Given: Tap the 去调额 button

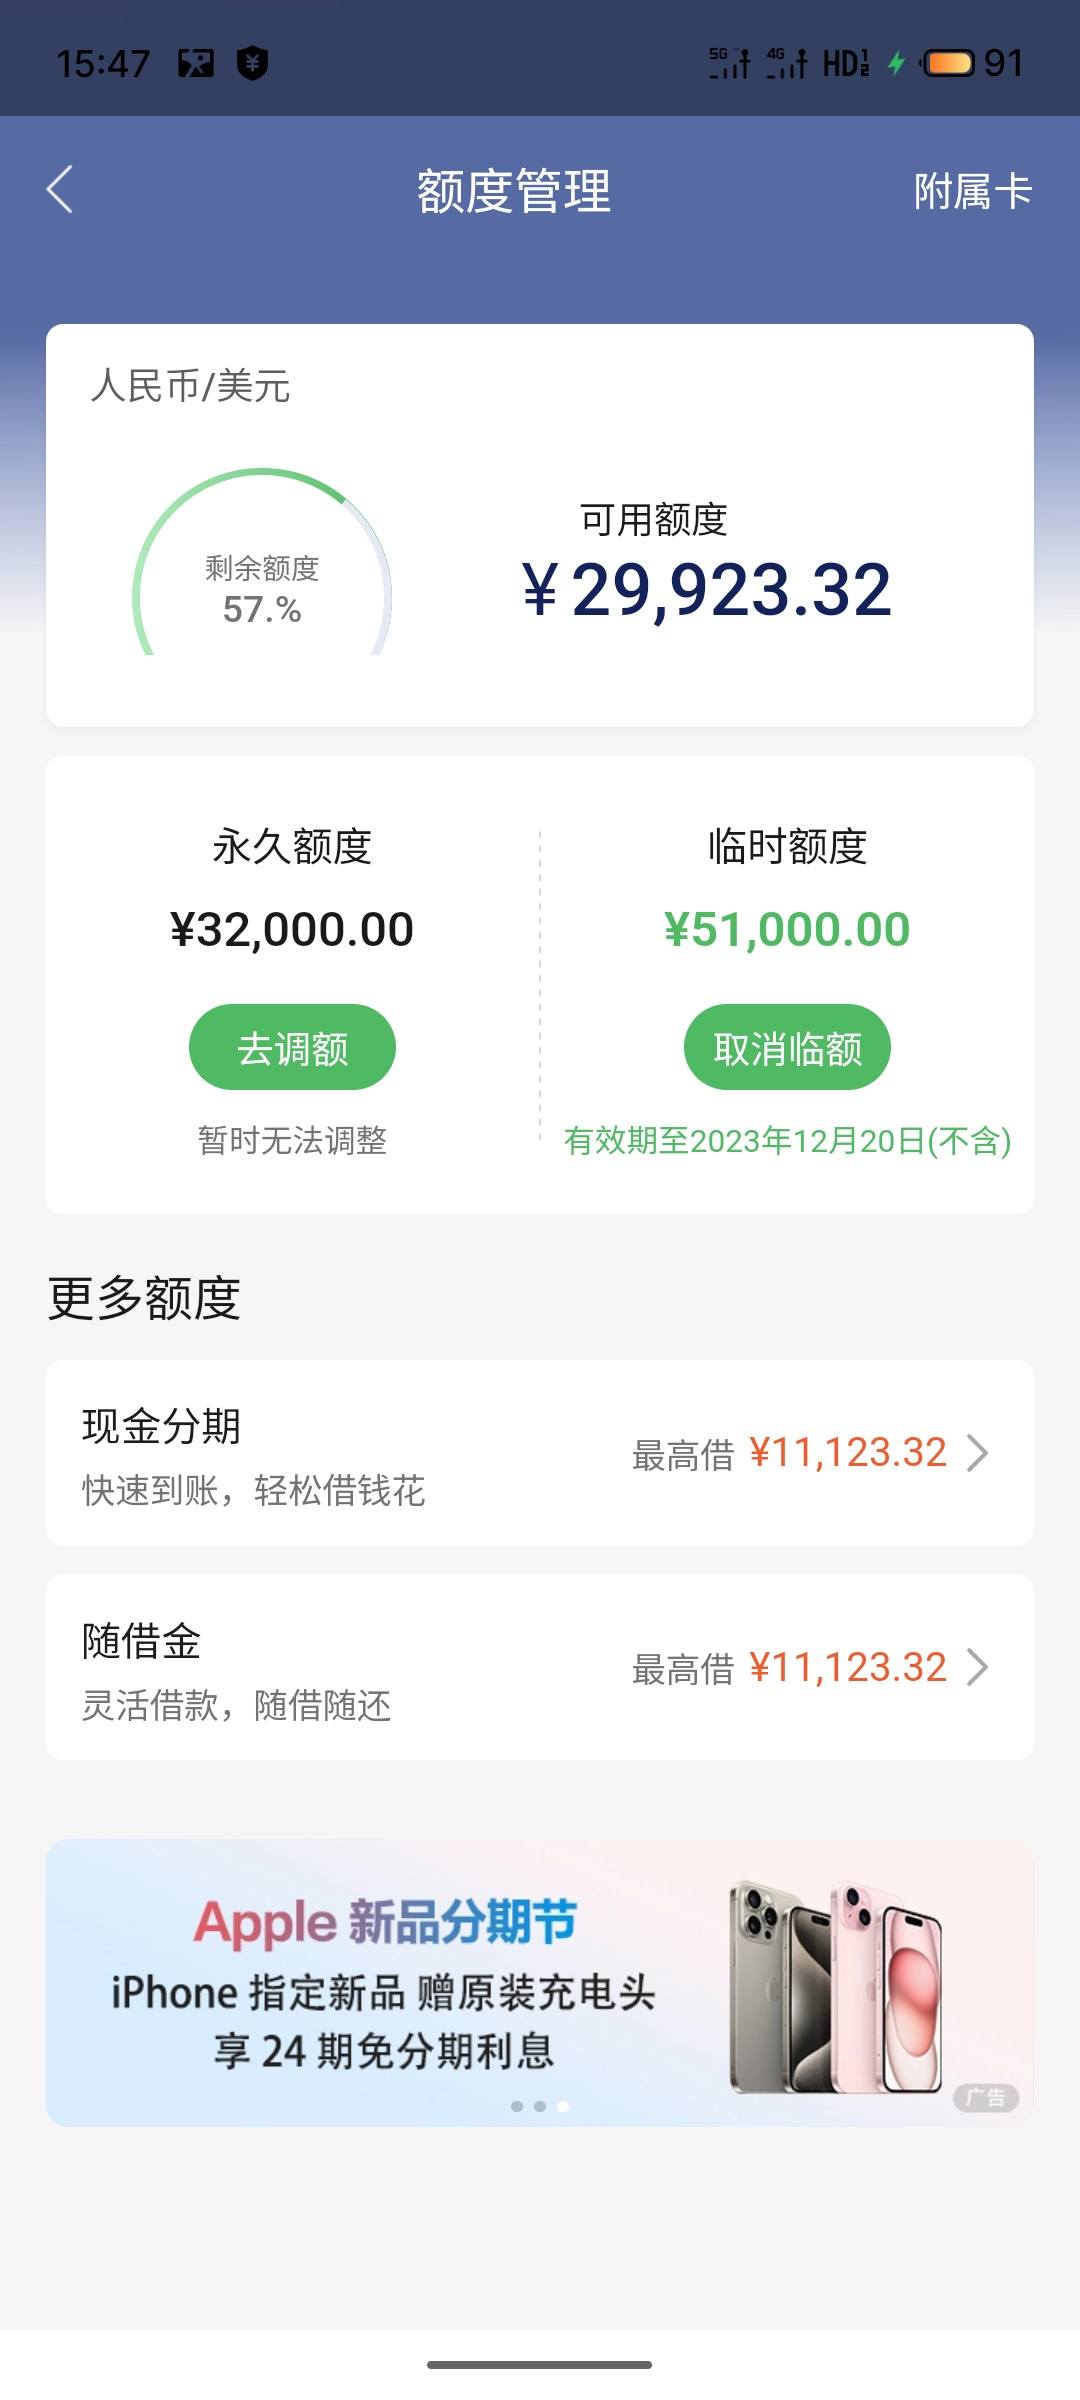Looking at the screenshot, I should (x=292, y=1047).
